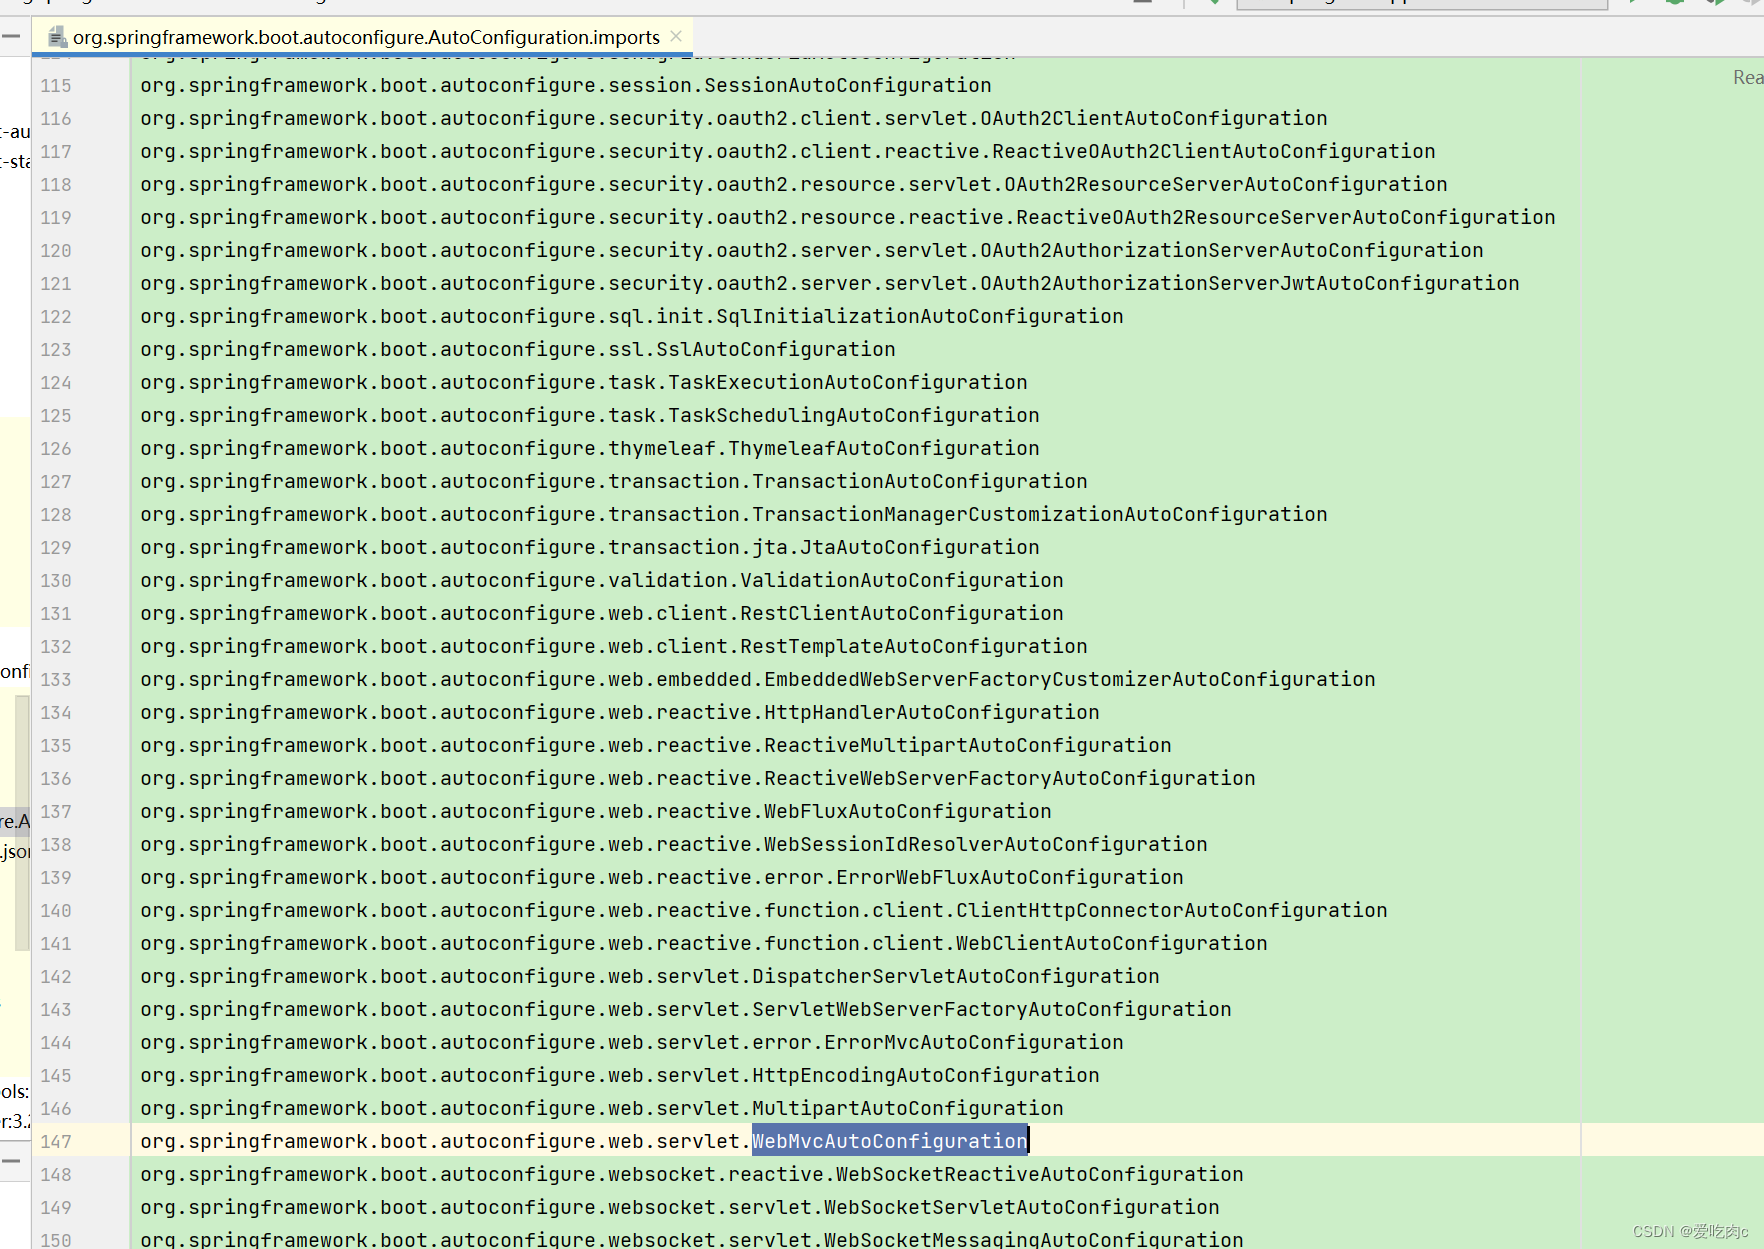Hide the side panel with the upper minus icon
The width and height of the screenshot is (1764, 1249).
(12, 36)
